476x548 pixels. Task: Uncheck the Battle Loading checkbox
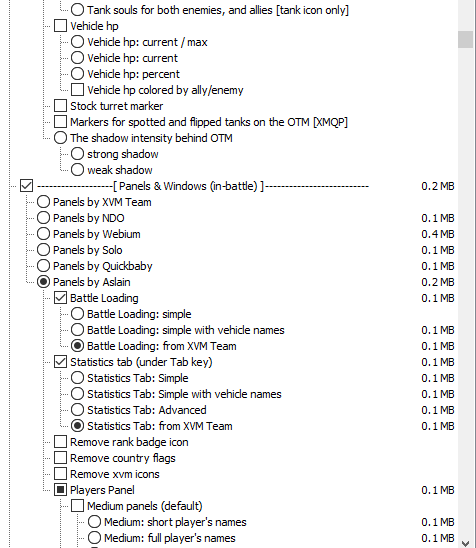(x=60, y=298)
